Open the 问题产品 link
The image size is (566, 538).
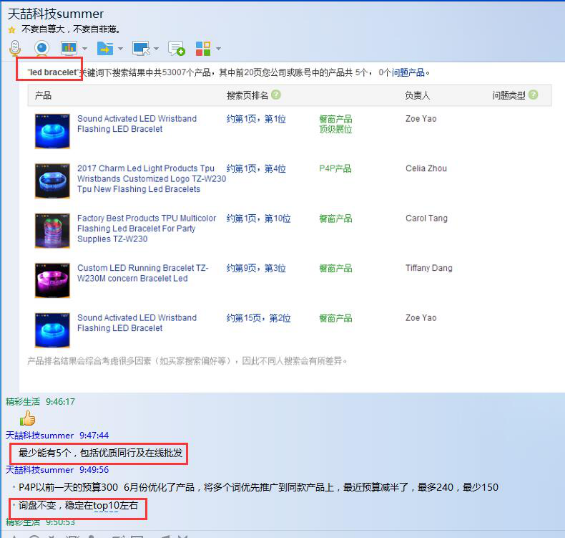click(x=408, y=73)
